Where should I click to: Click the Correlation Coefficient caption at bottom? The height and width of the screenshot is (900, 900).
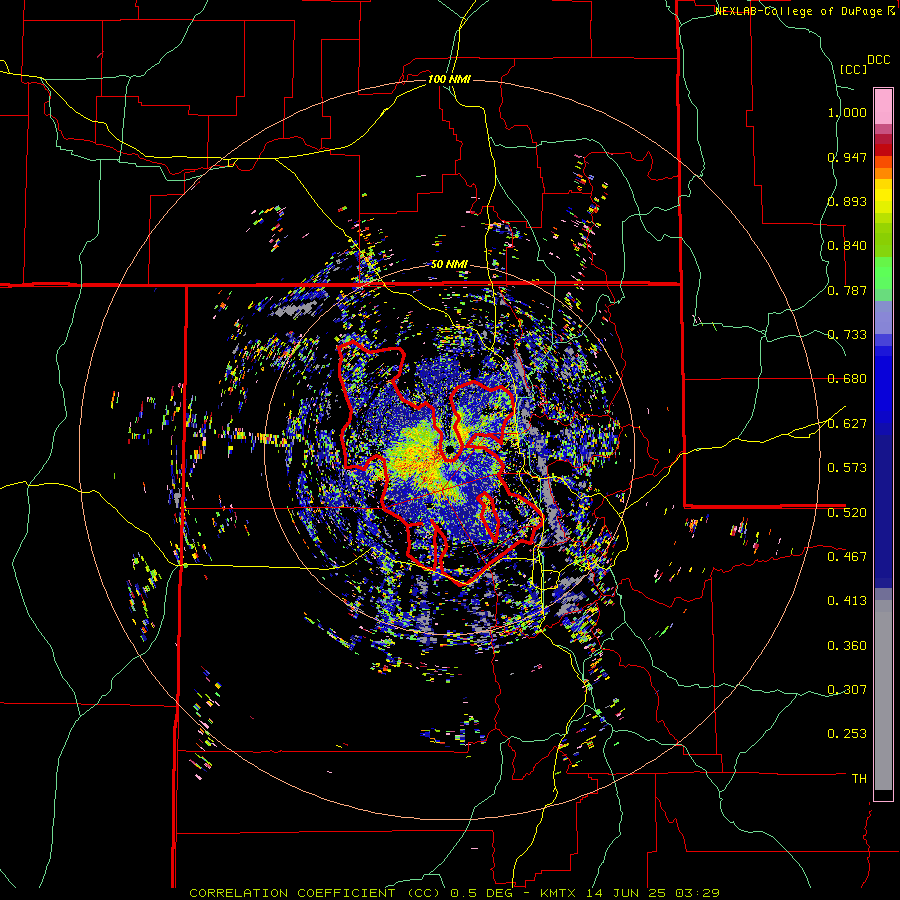coord(454,893)
